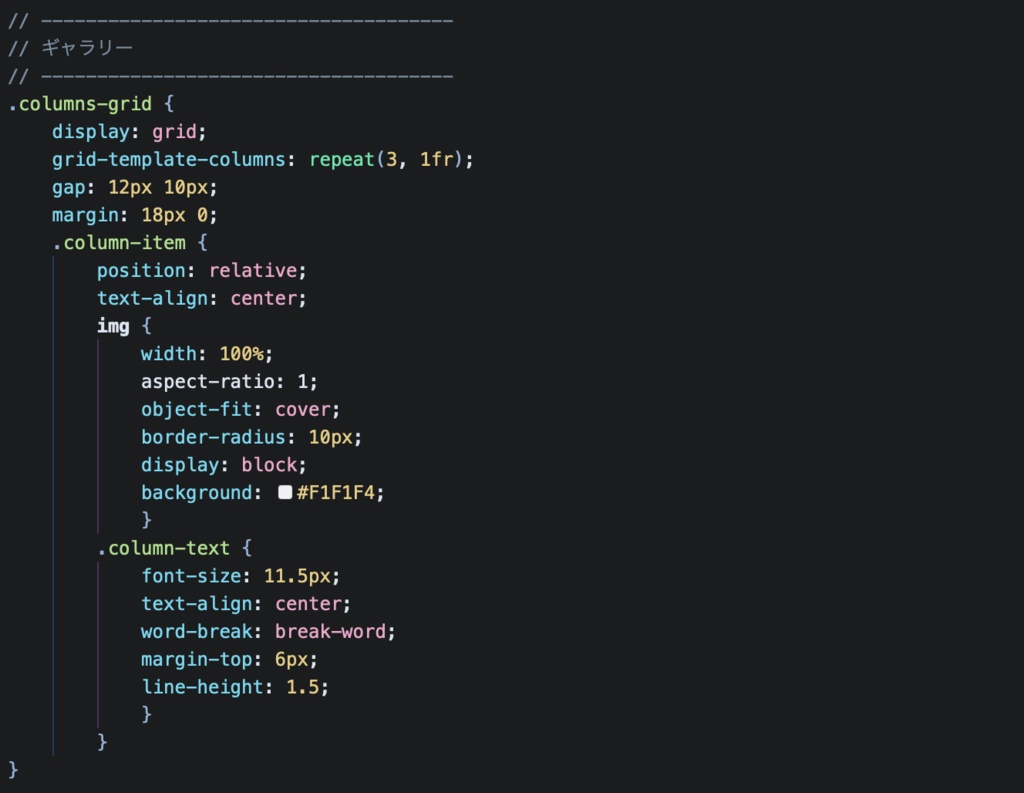Click the '.column-text' selector
Screen dimensions: 1024x793
pos(163,548)
